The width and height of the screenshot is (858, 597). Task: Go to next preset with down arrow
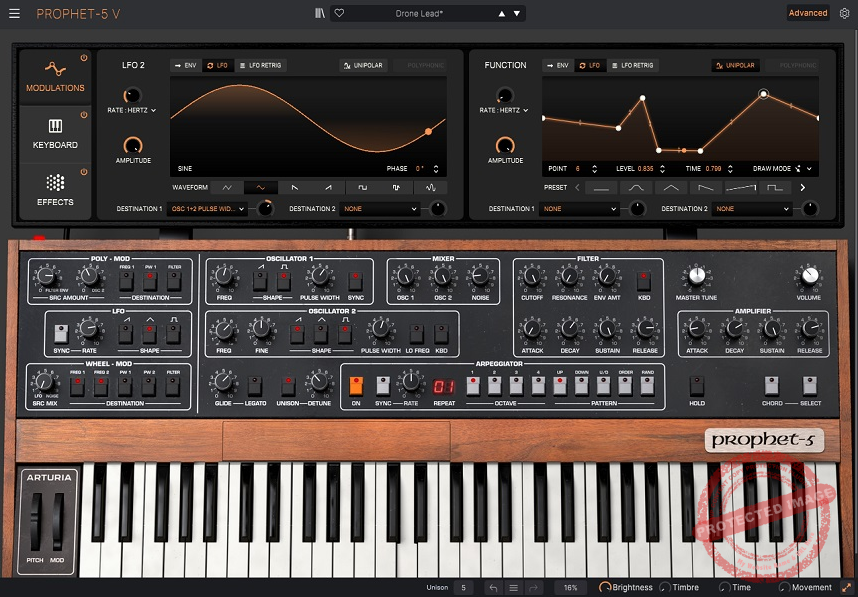pos(517,14)
